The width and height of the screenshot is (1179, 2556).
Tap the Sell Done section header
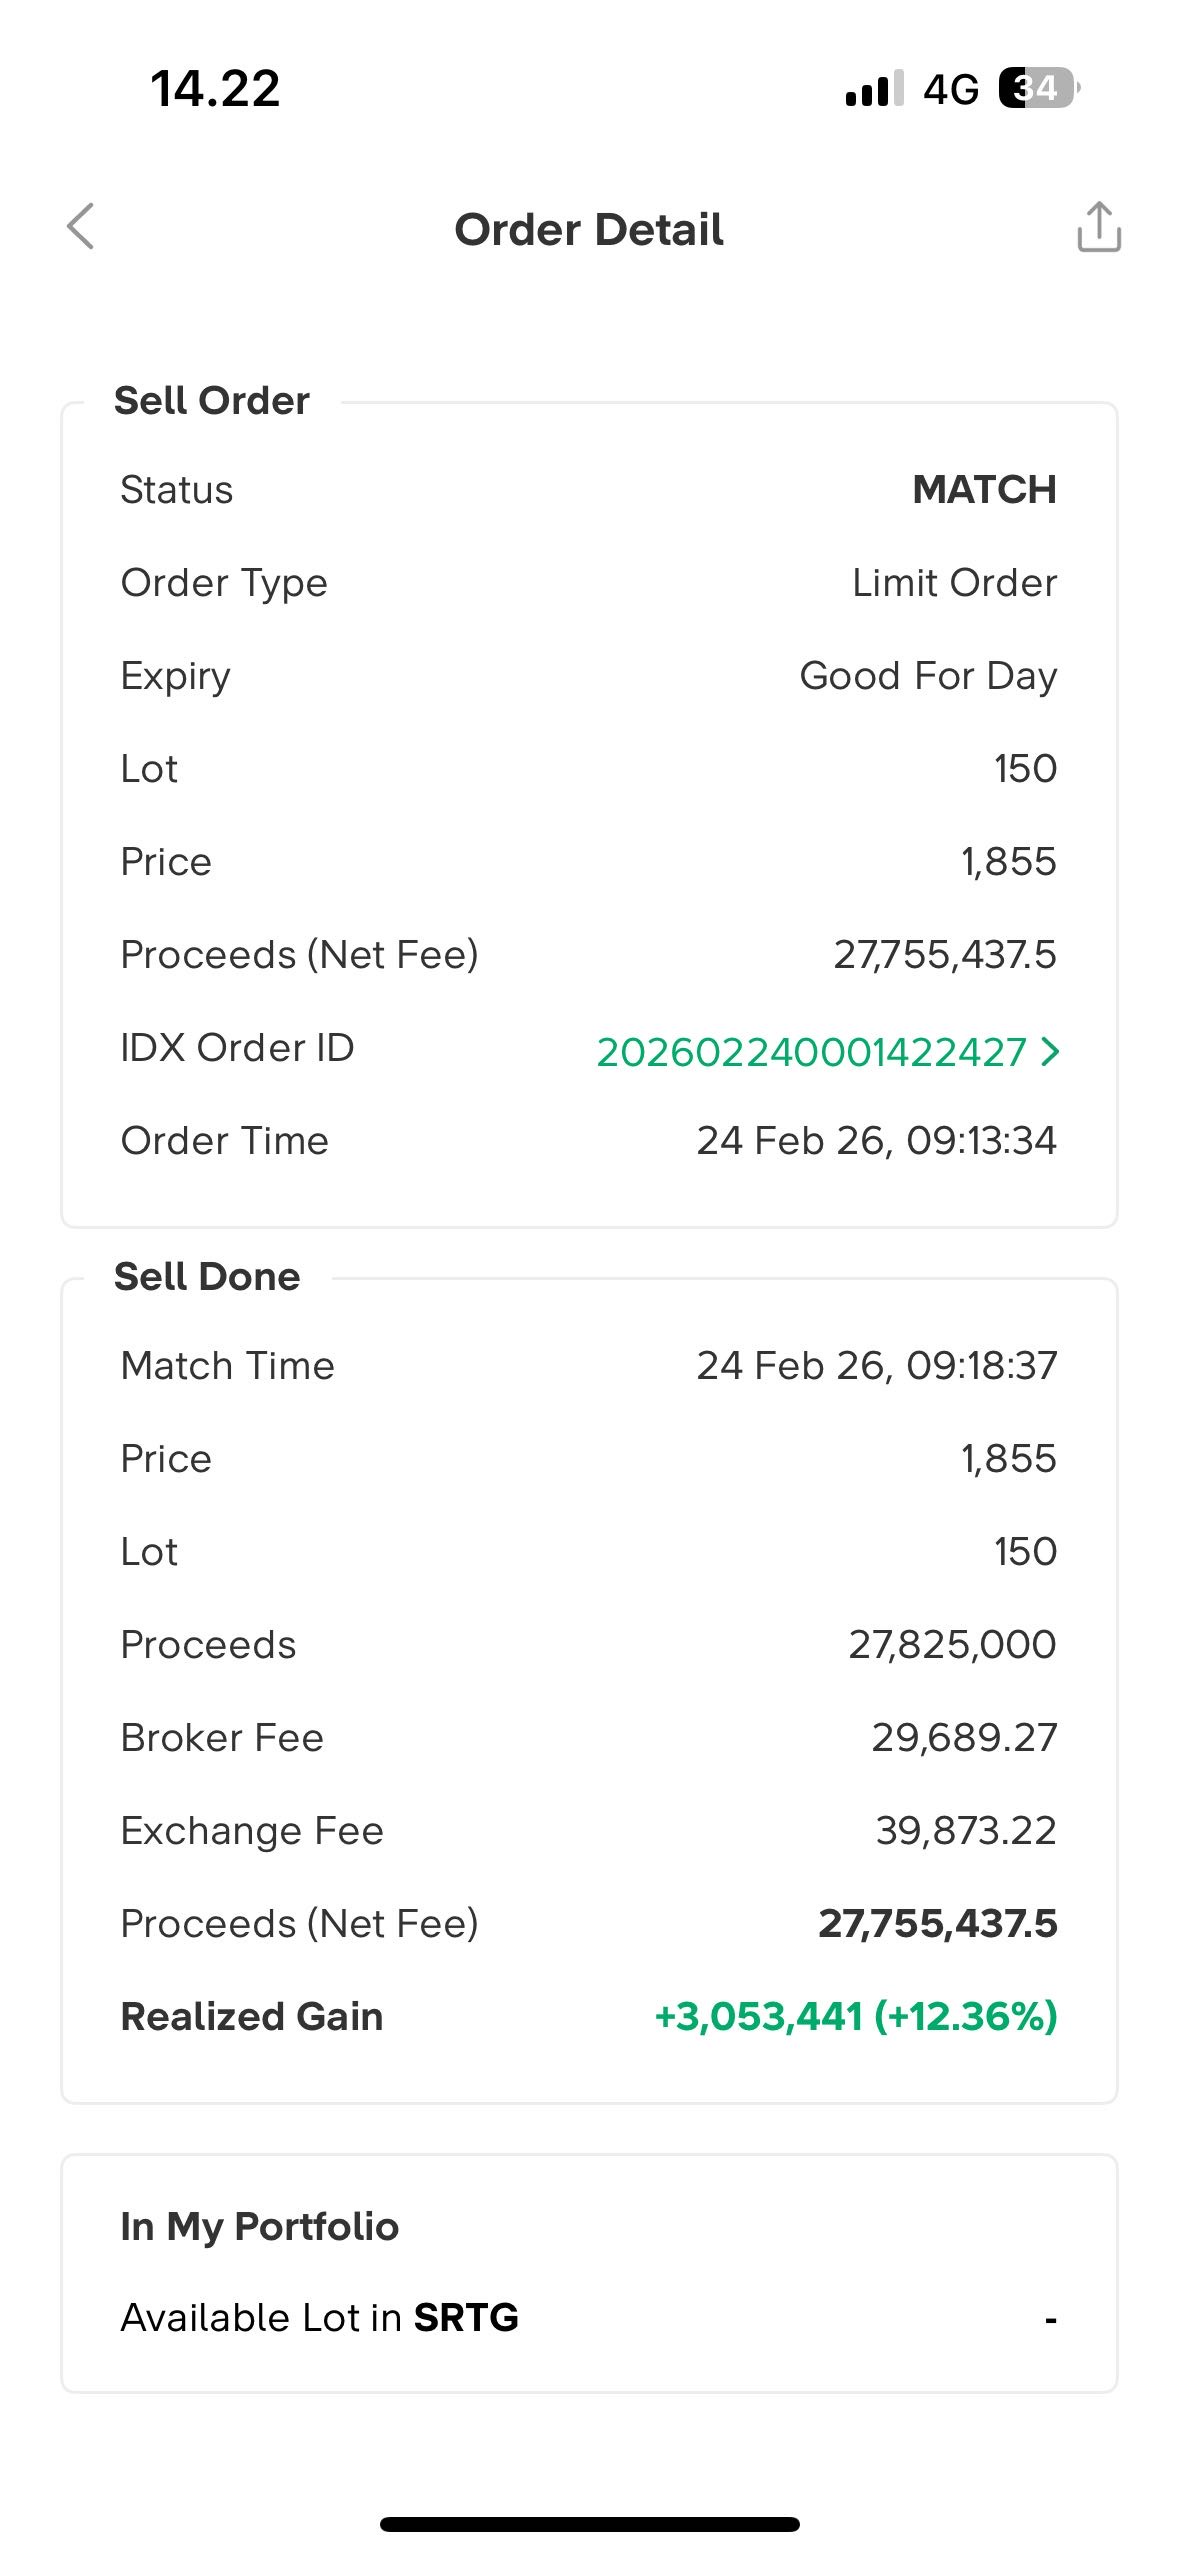coord(207,1277)
